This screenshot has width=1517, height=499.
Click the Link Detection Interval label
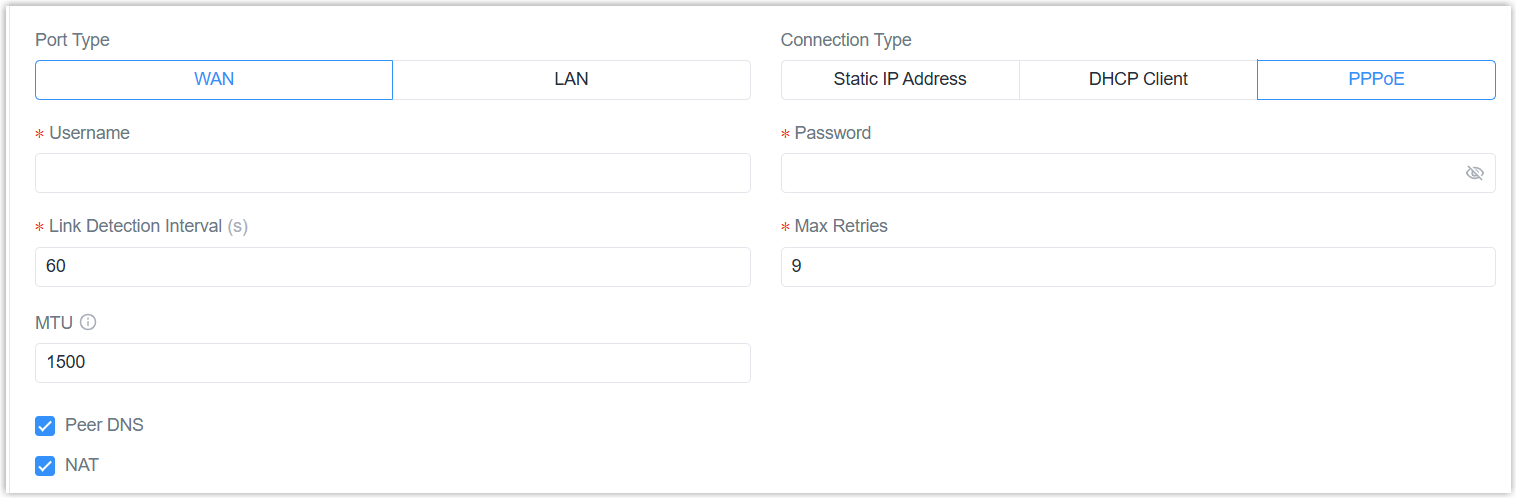135,226
